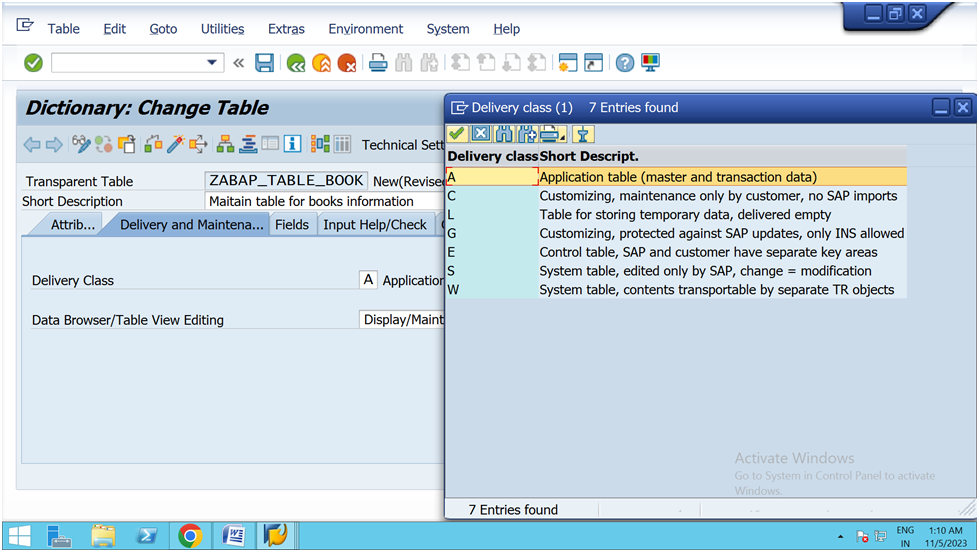Open Google Chrome from the taskbar

point(190,536)
